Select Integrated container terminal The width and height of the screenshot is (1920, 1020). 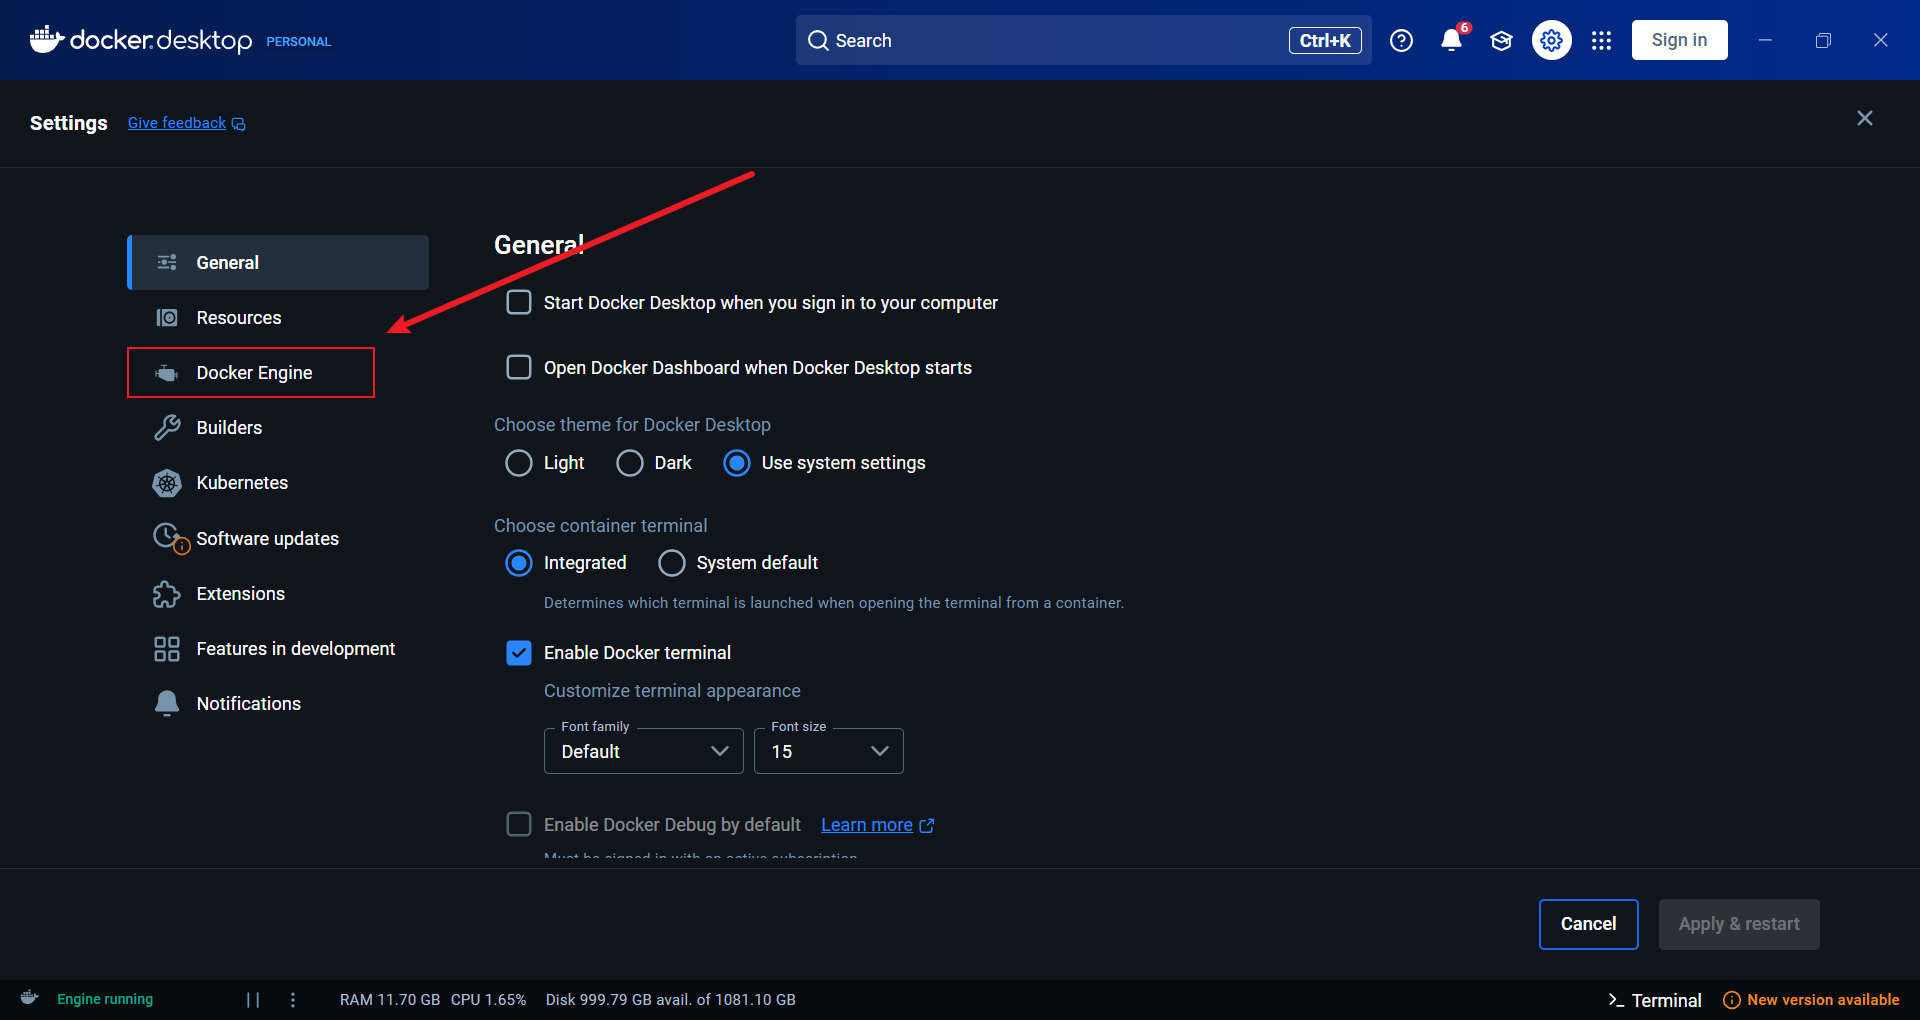[x=519, y=563]
